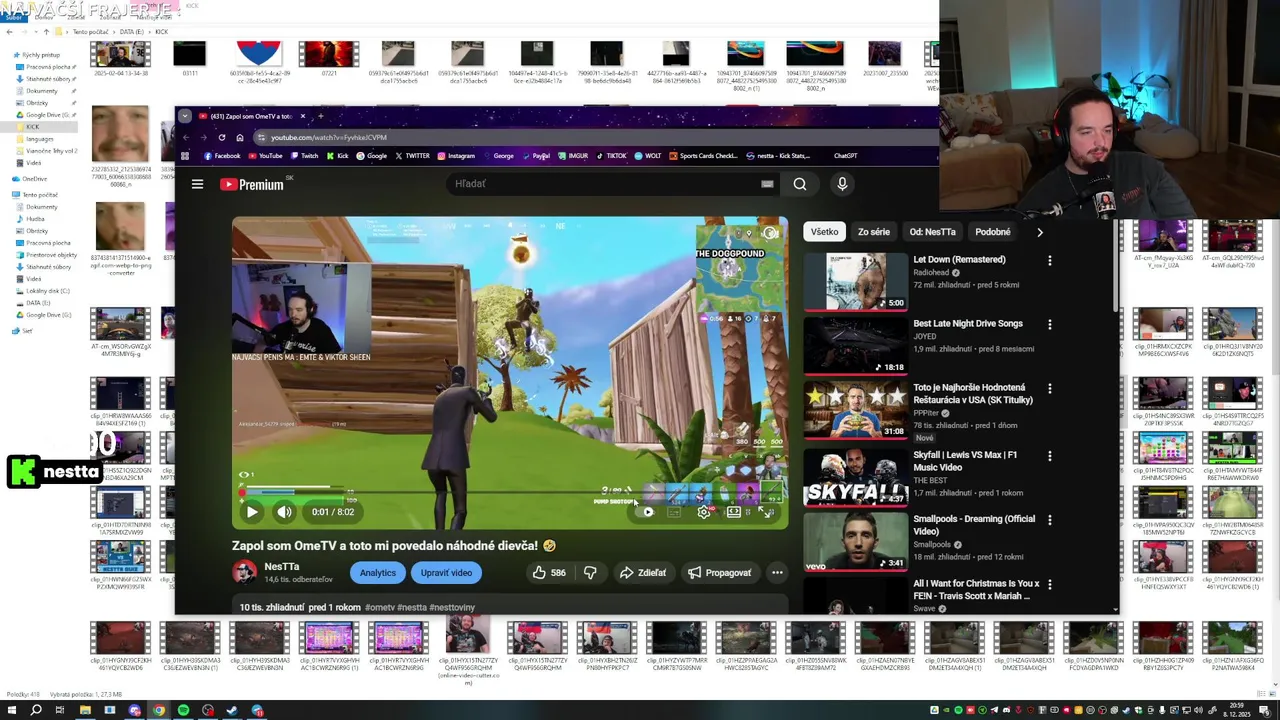Open browser apps grid icon
Screen dimensions: 1280x720
pyautogui.click(x=185, y=156)
